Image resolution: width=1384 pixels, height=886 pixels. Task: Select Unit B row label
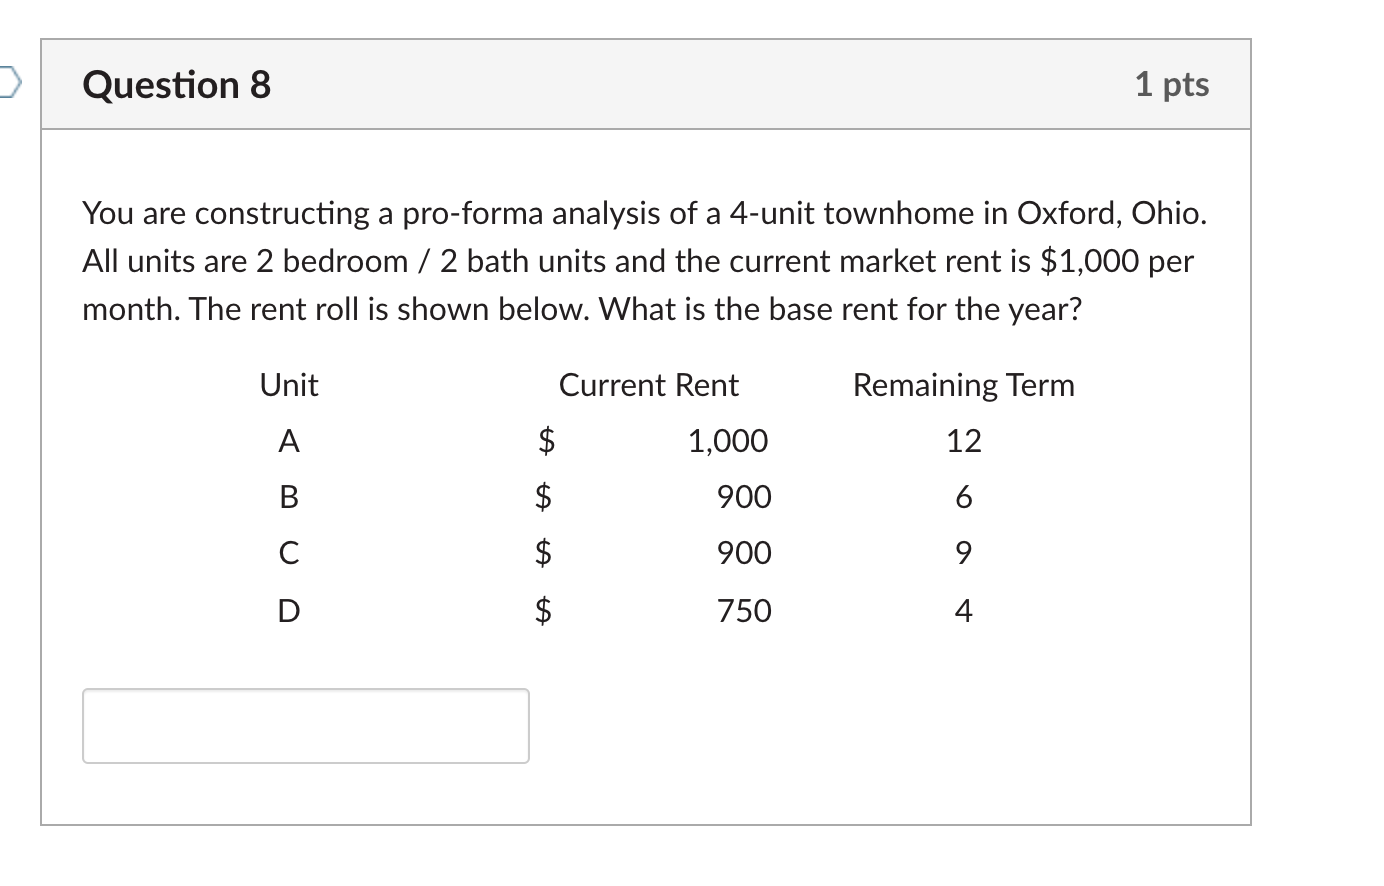pos(288,497)
